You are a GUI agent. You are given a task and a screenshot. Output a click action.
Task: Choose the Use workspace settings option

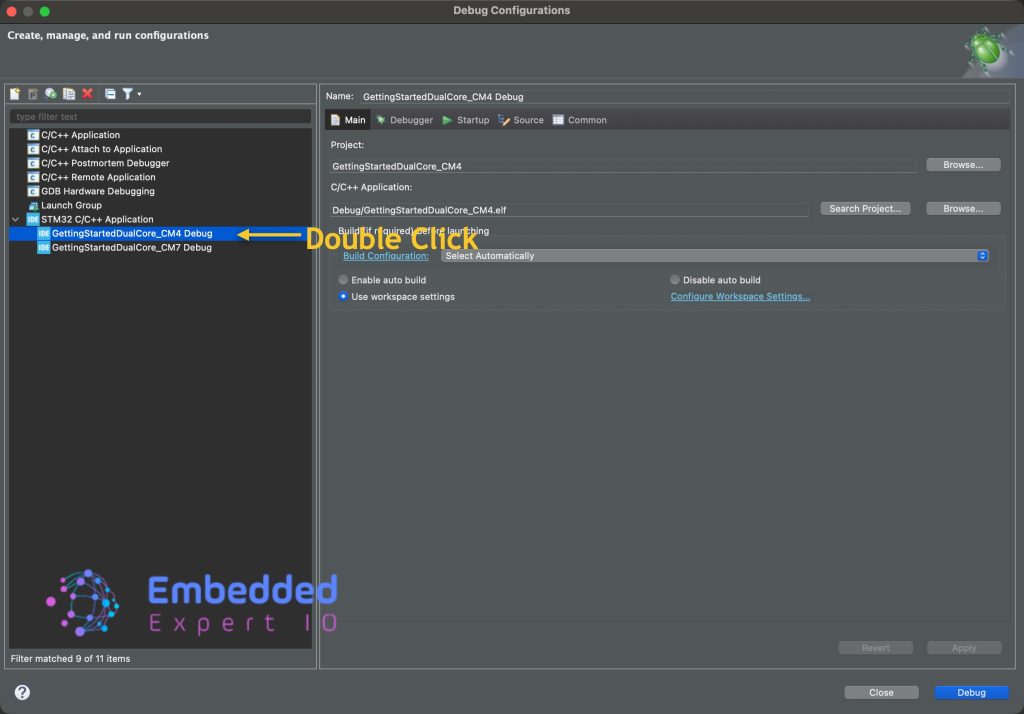[x=344, y=297]
